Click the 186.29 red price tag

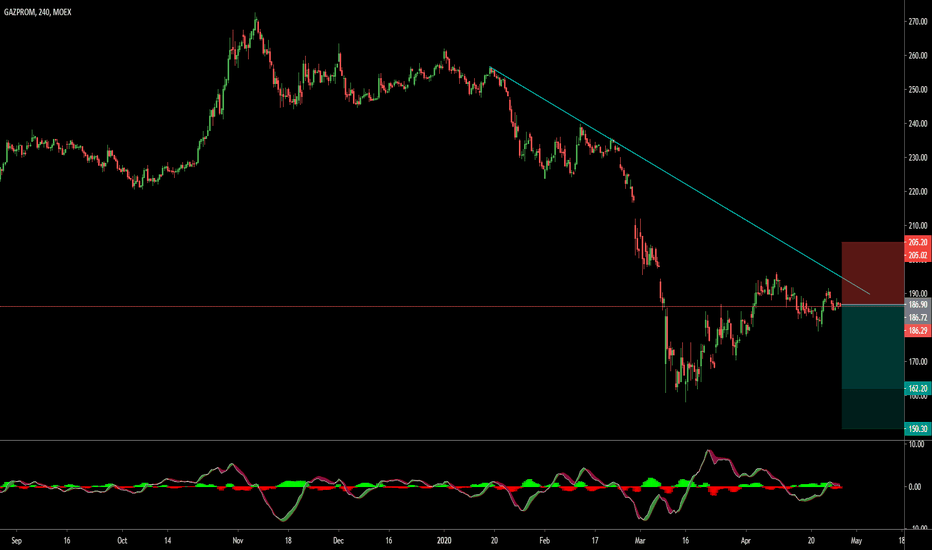pos(918,330)
